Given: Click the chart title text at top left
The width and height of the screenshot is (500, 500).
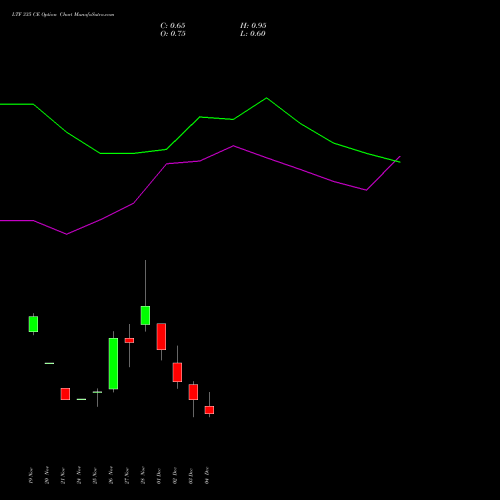Looking at the screenshot, I should pyautogui.click(x=63, y=15).
